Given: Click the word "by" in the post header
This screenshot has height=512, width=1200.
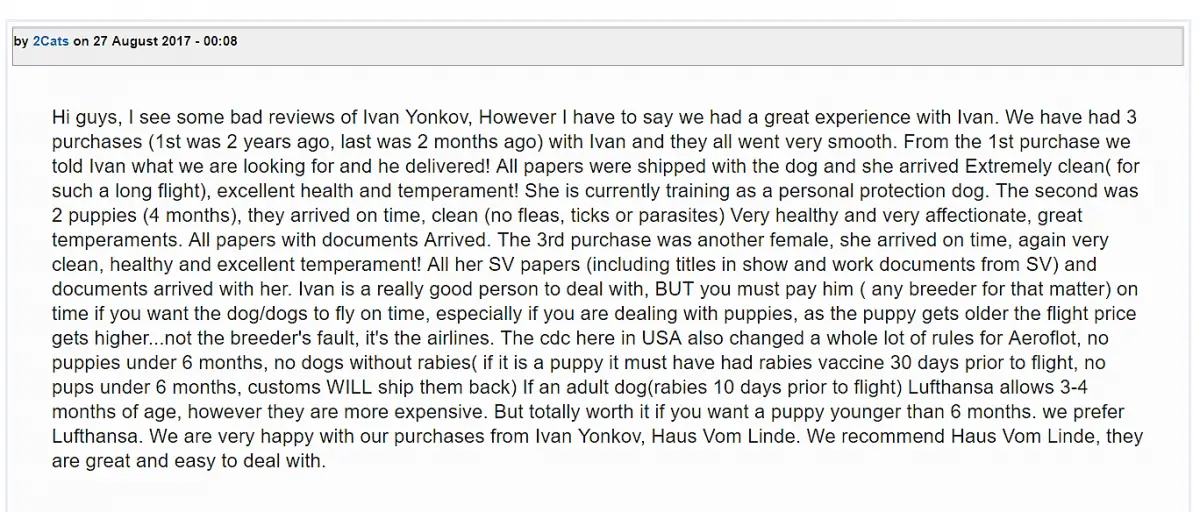Looking at the screenshot, I should 21,42.
